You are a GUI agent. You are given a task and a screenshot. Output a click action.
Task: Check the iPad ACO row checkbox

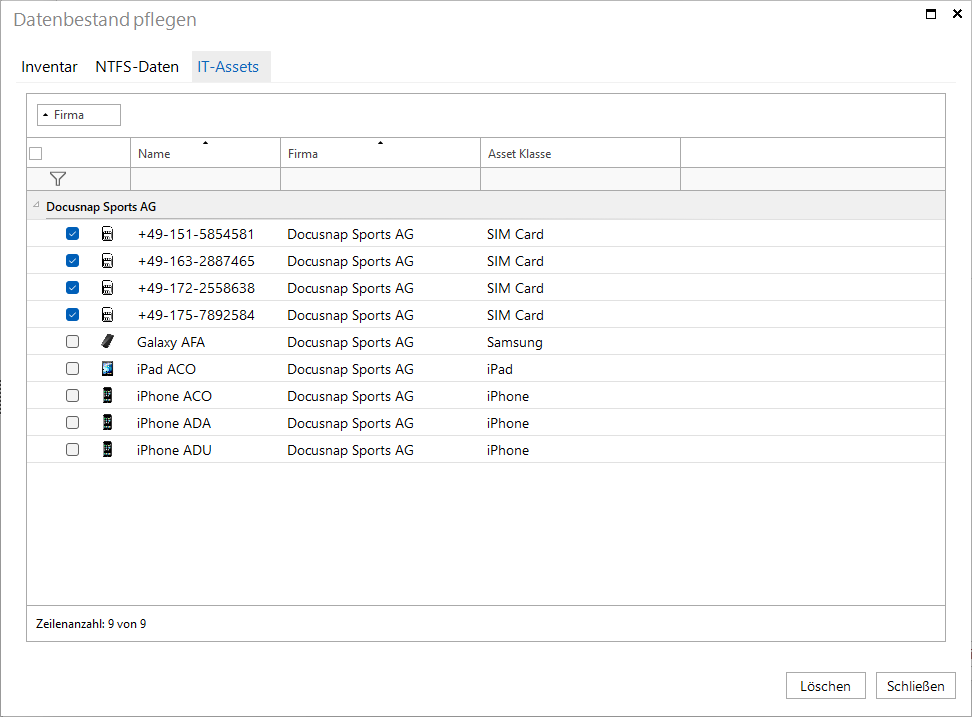tap(73, 369)
